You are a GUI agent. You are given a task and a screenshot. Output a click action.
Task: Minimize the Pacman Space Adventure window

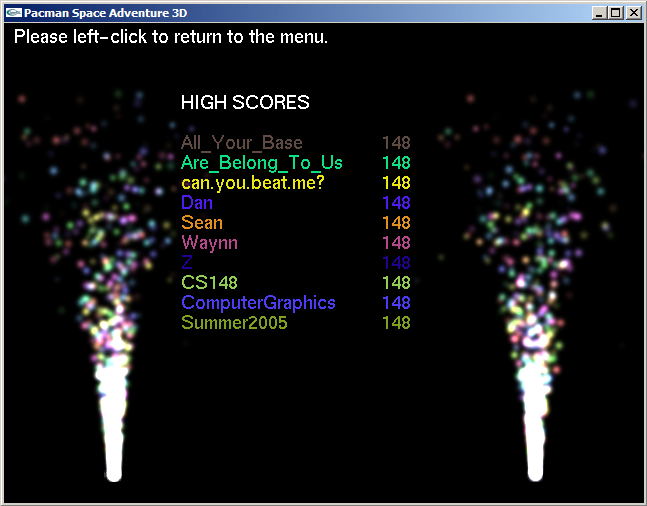598,13
